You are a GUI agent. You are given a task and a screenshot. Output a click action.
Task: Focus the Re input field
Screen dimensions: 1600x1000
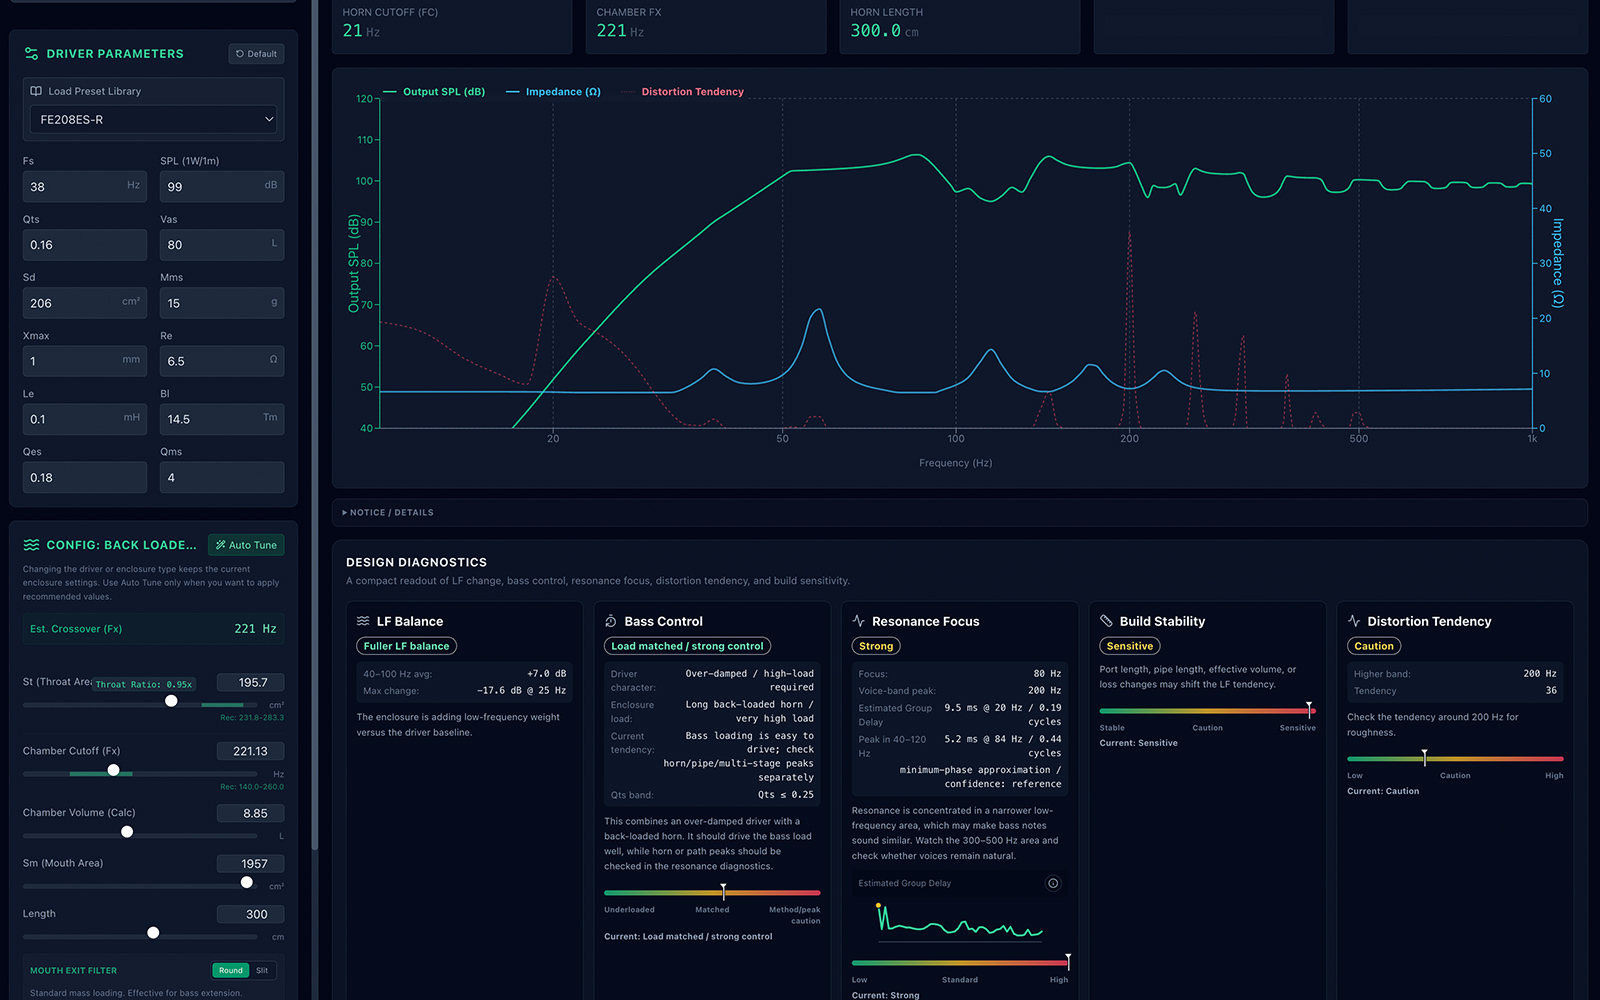tap(222, 361)
